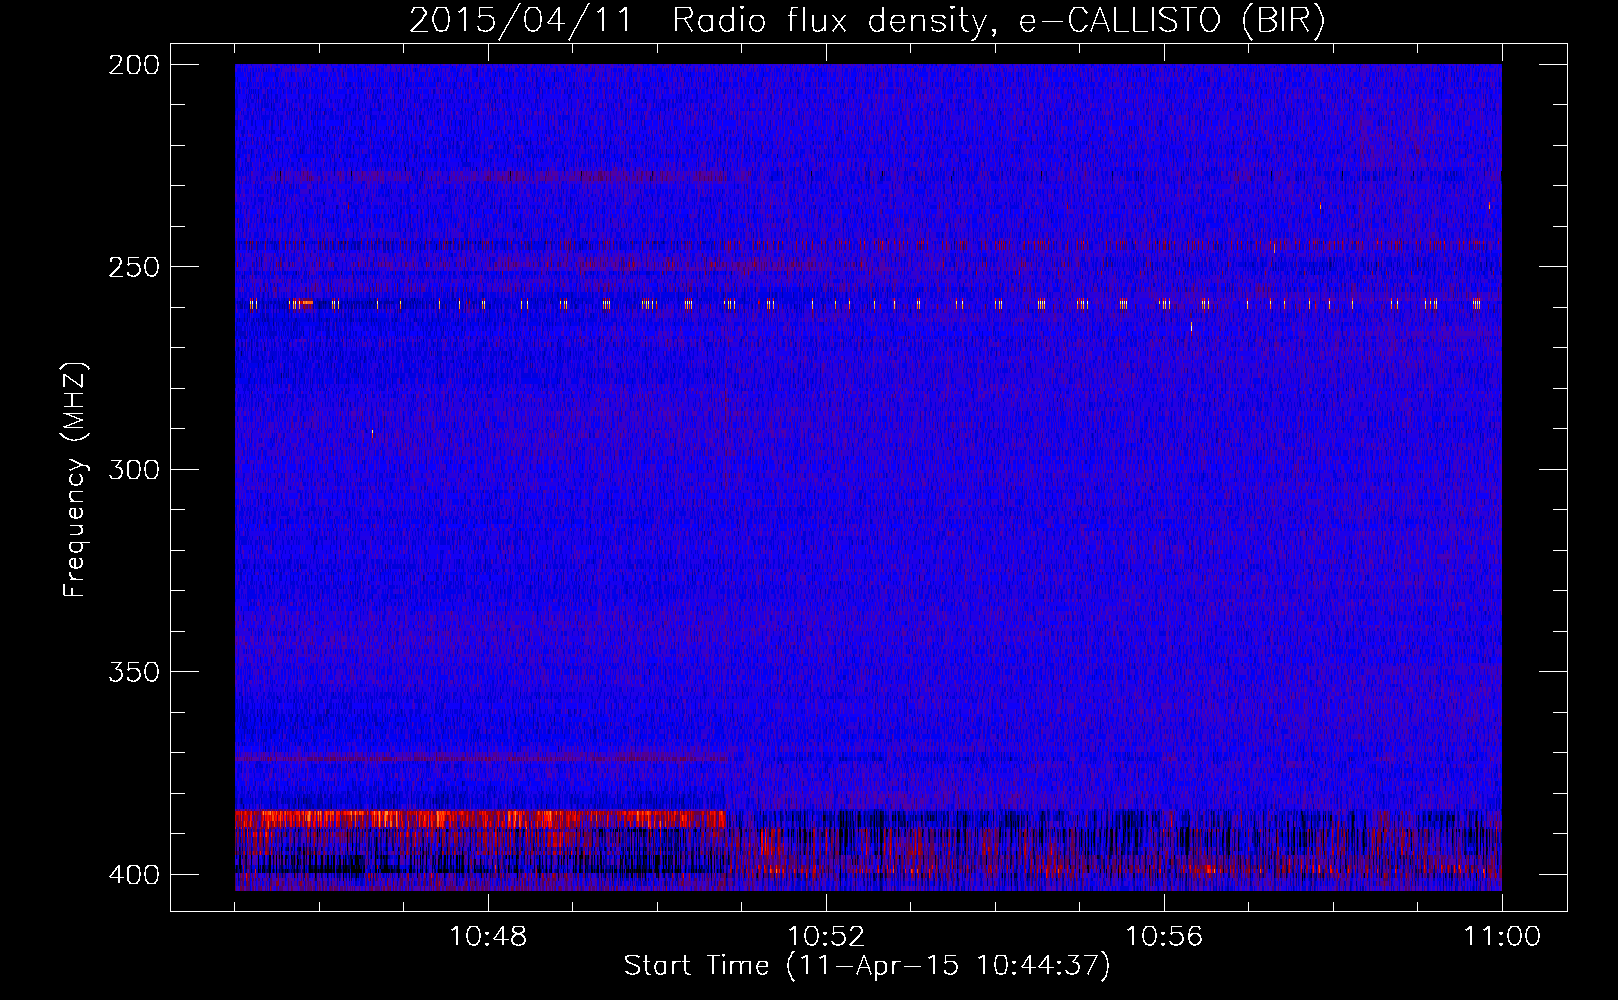Click the 10:56 time tick label
Viewport: 1618px width, 1000px height.
tap(1164, 937)
